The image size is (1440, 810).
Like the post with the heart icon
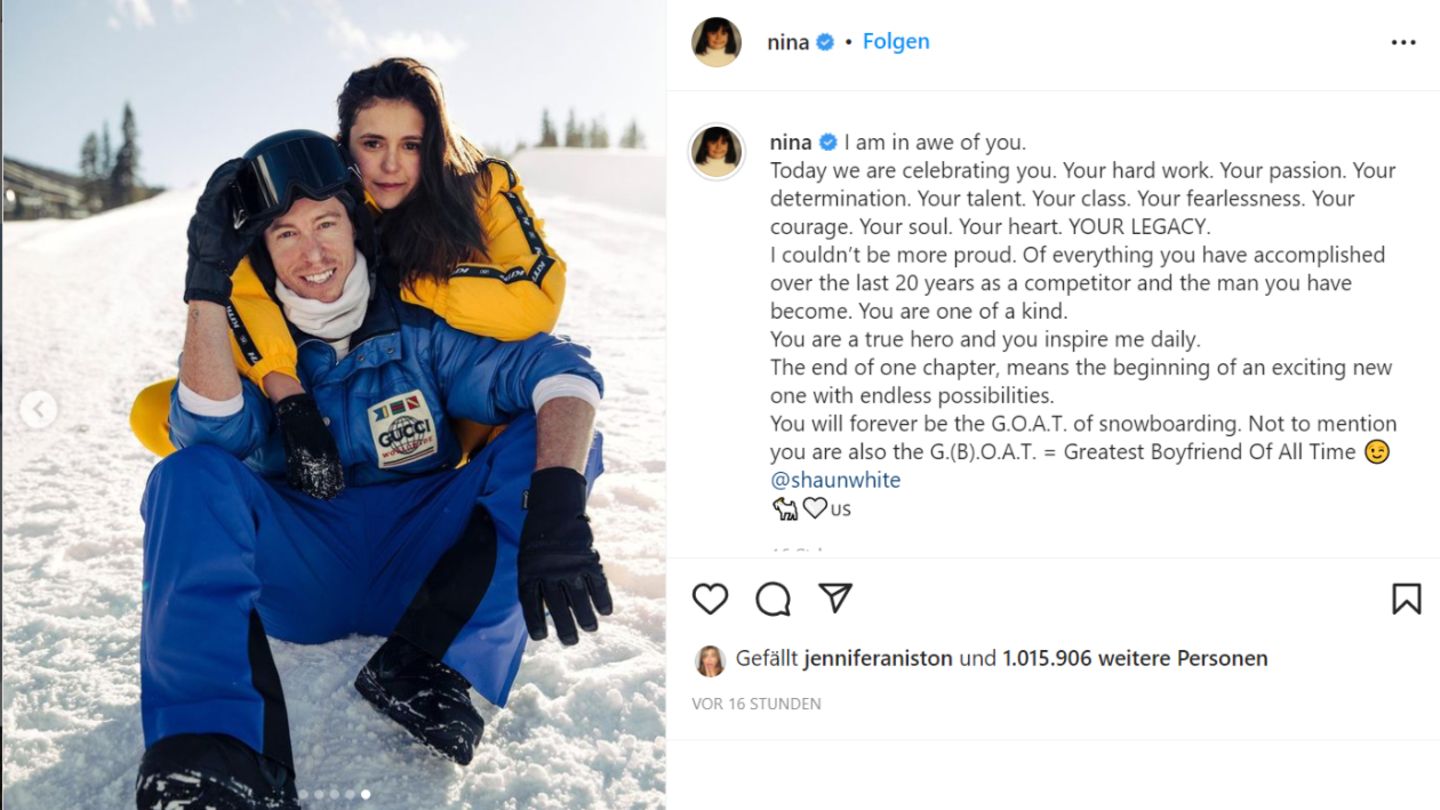pos(710,599)
